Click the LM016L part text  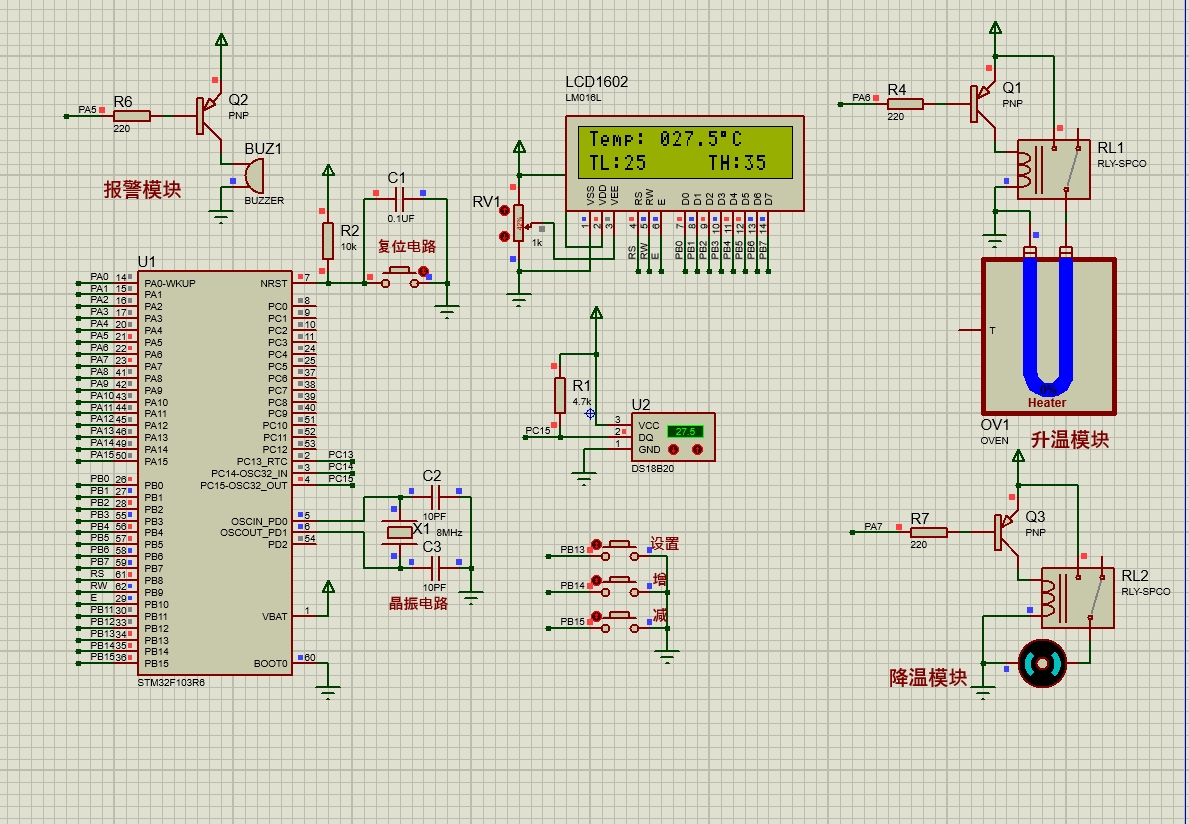click(x=583, y=98)
